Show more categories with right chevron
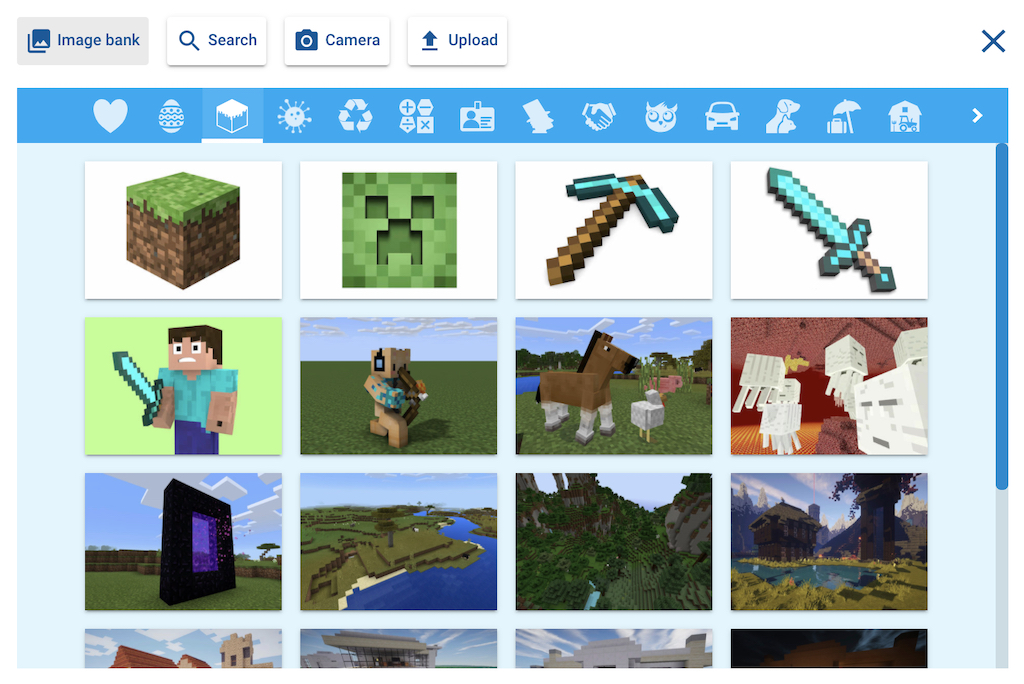1024x684 pixels. click(977, 116)
